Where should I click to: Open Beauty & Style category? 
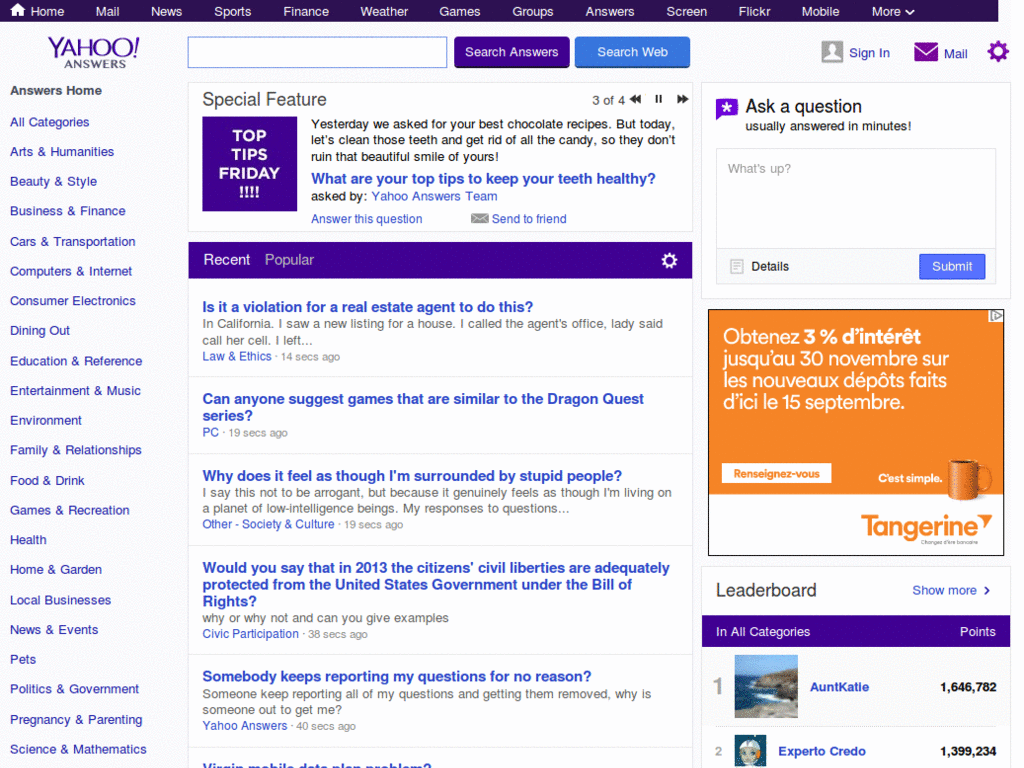click(54, 182)
